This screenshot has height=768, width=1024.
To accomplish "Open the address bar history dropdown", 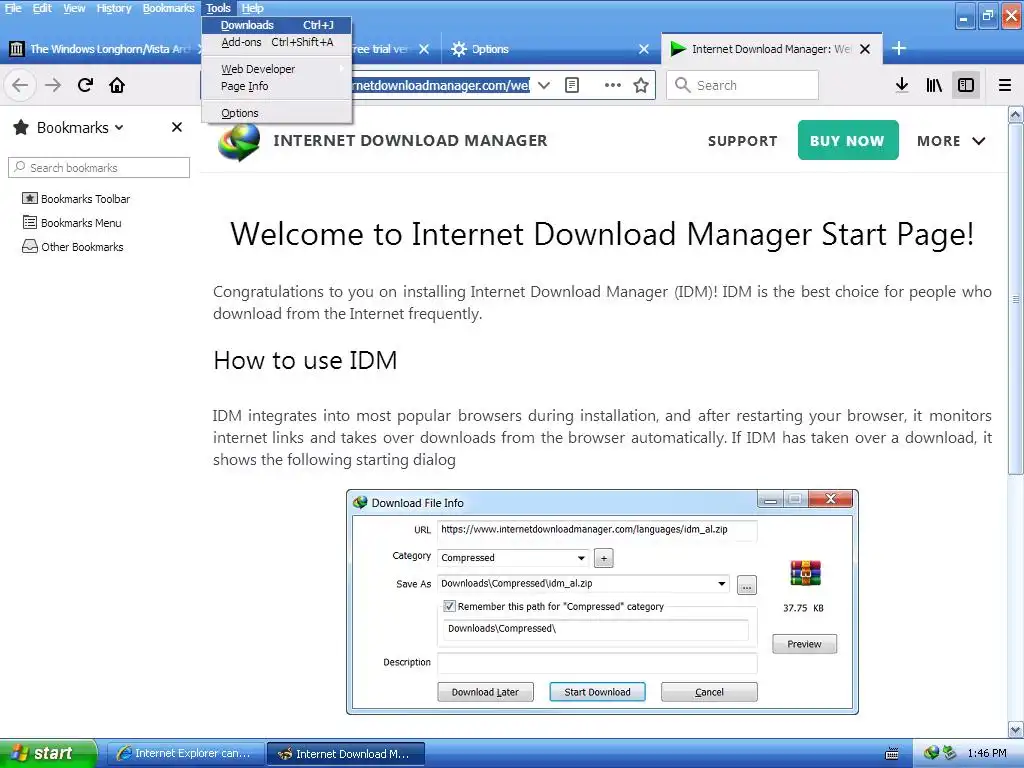I will point(544,85).
